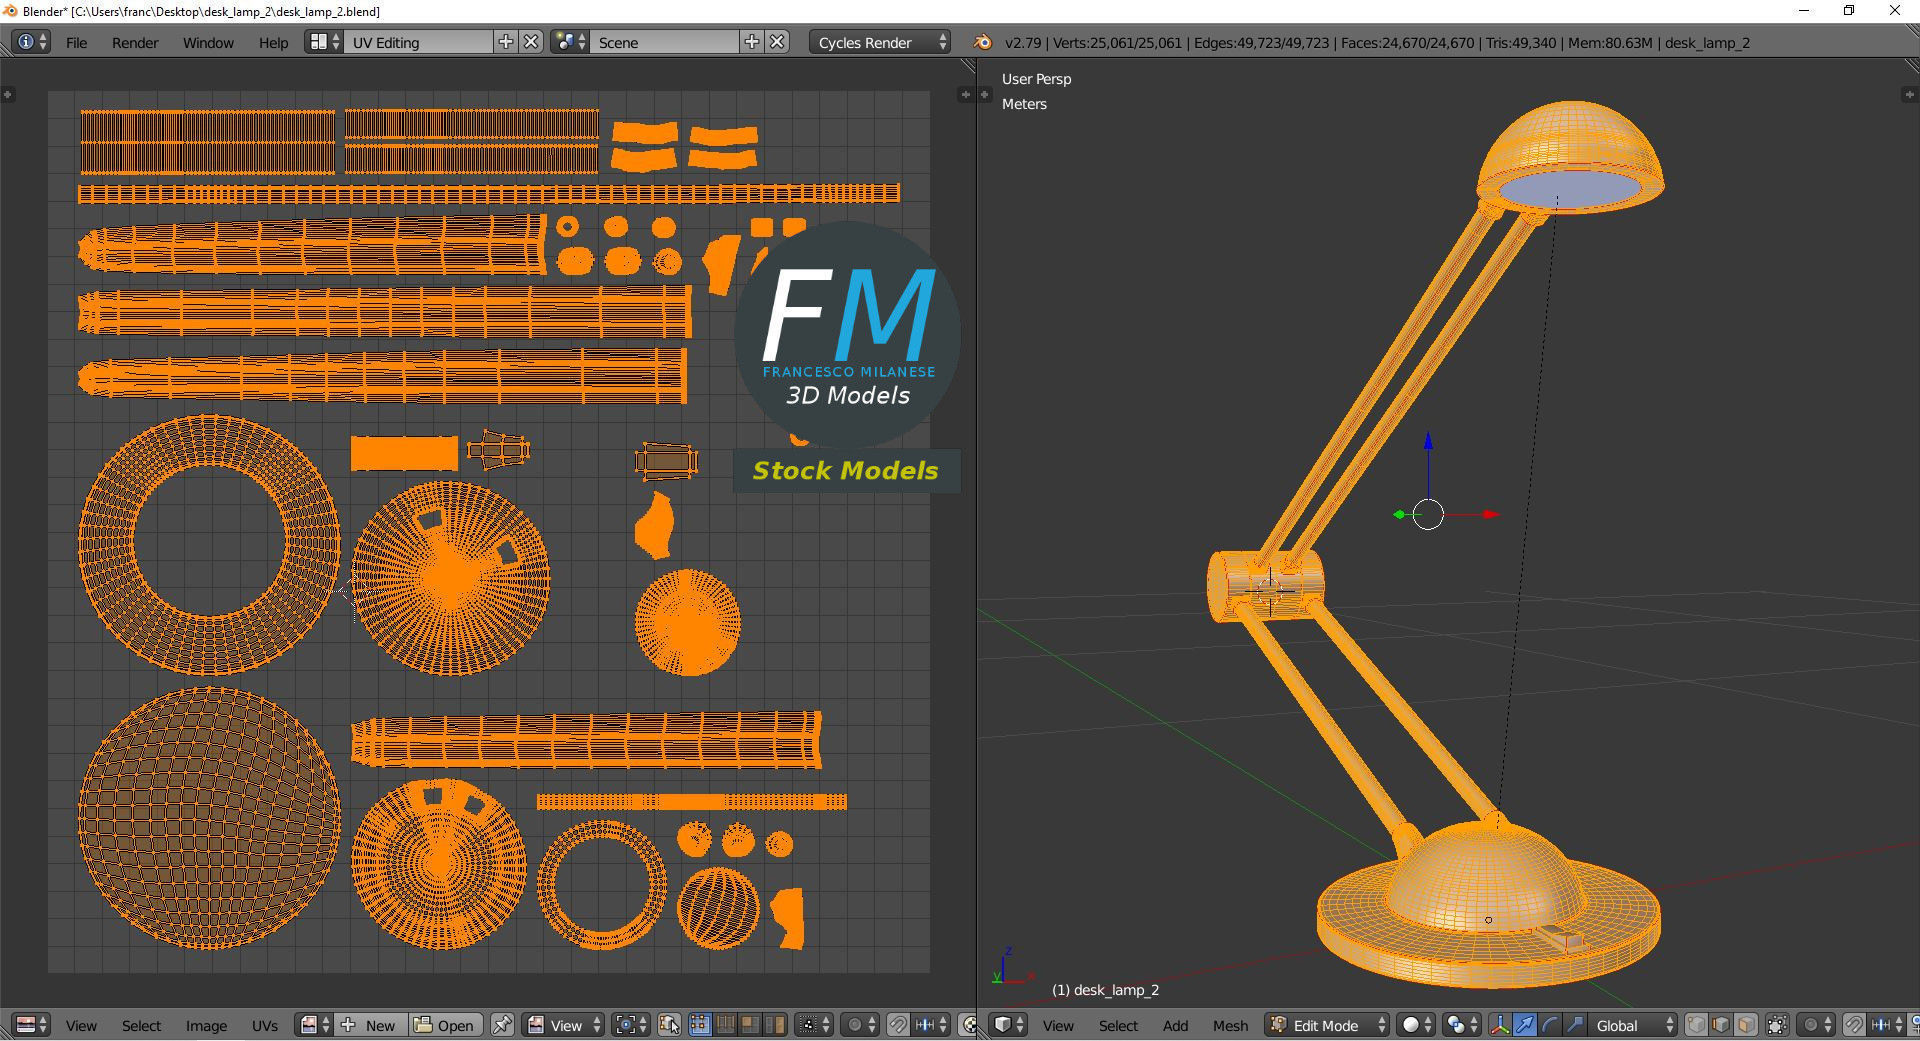Open the UV editor pivot point selector
The width and height of the screenshot is (1920, 1041).
630,1025
